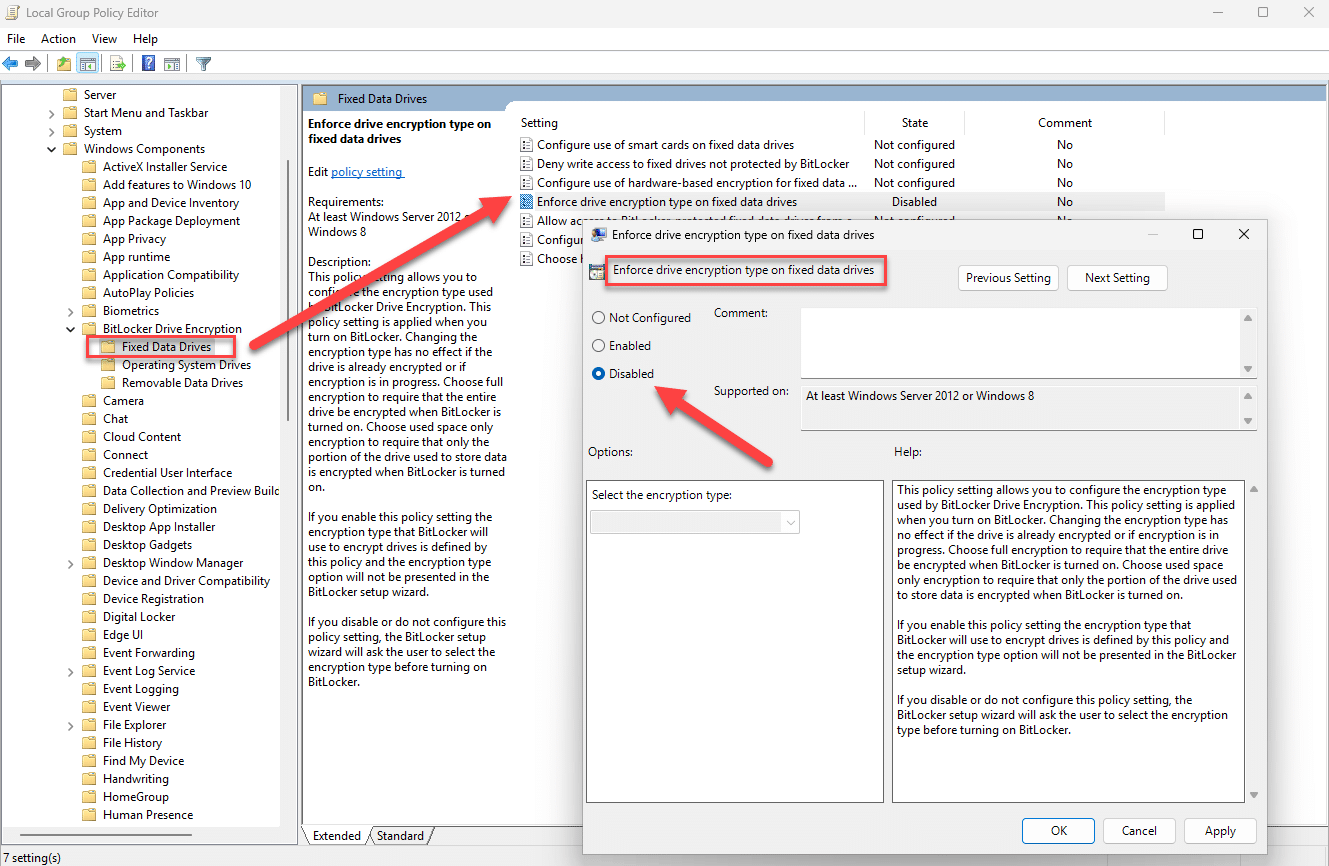Click the Back navigation arrow
1329x866 pixels.
[10, 63]
